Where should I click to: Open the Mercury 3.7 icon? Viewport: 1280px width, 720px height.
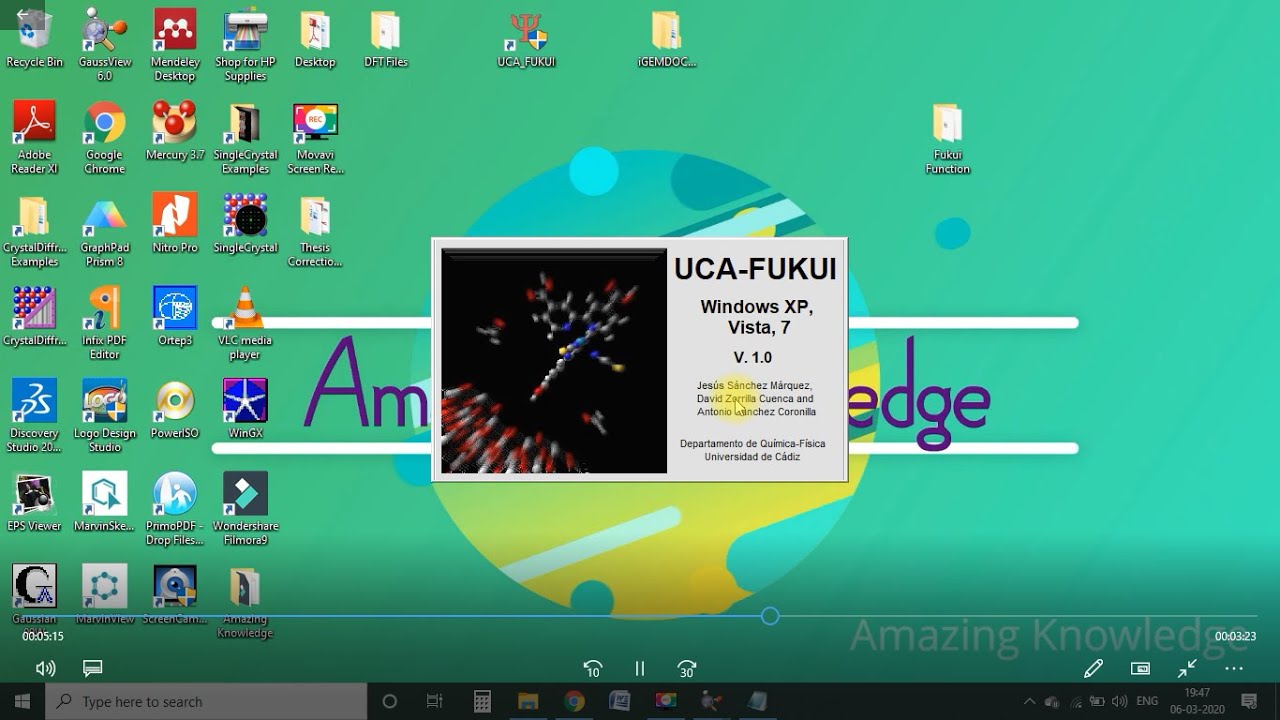point(175,130)
